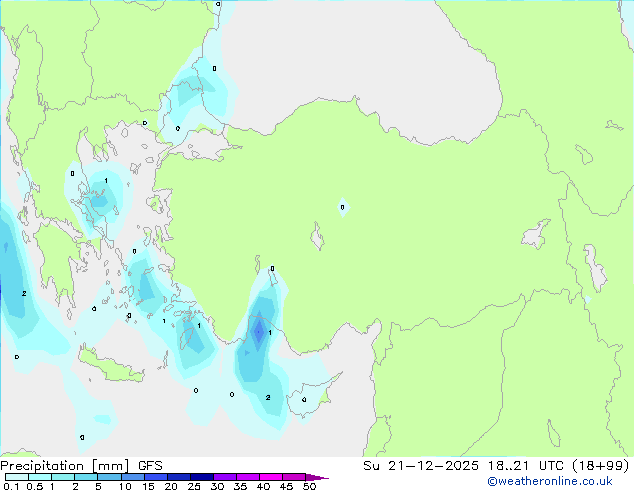The image size is (634, 490).
Task: Click the island of Crete on map
Action: coord(109,366)
